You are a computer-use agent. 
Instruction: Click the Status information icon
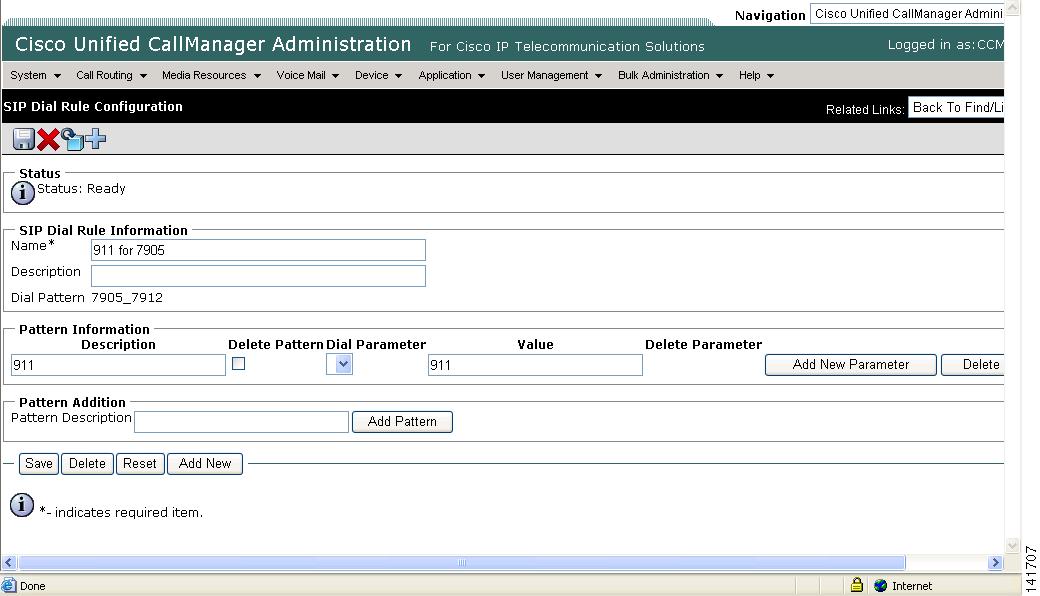[23, 193]
